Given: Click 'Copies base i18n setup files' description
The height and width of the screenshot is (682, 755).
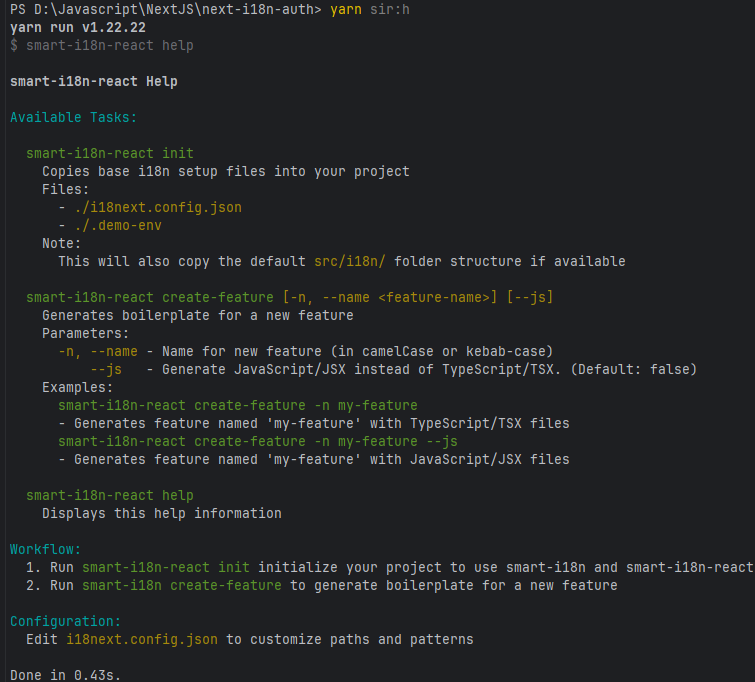Looking at the screenshot, I should click(x=153, y=171).
